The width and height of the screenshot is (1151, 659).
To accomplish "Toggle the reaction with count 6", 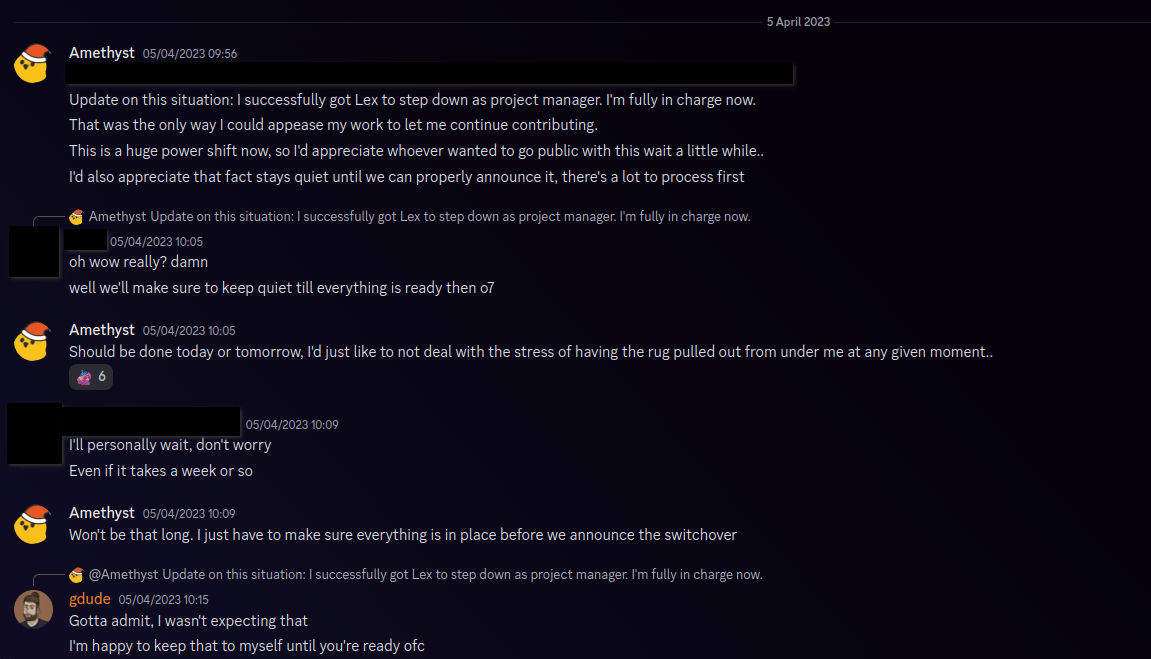I will [91, 377].
